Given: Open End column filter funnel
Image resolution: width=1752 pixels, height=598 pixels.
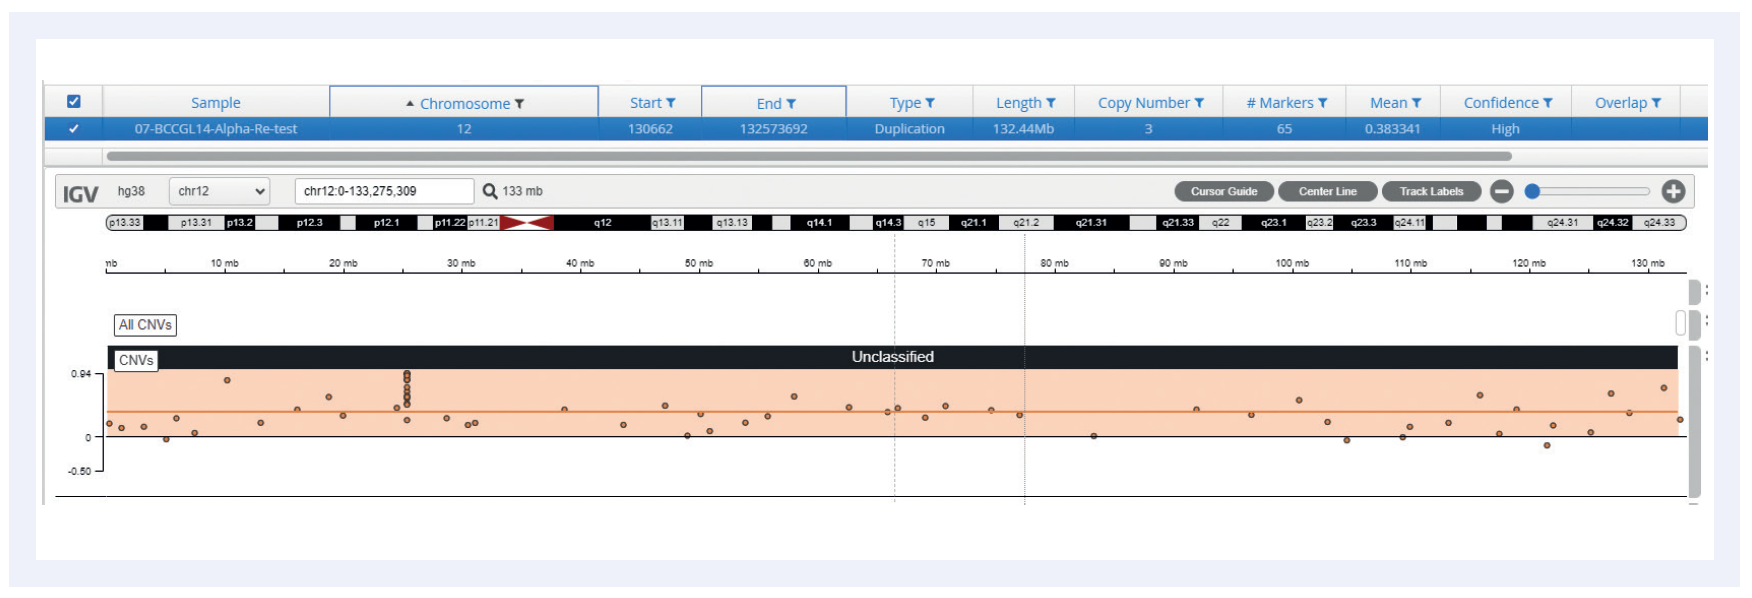Looking at the screenshot, I should (x=791, y=104).
